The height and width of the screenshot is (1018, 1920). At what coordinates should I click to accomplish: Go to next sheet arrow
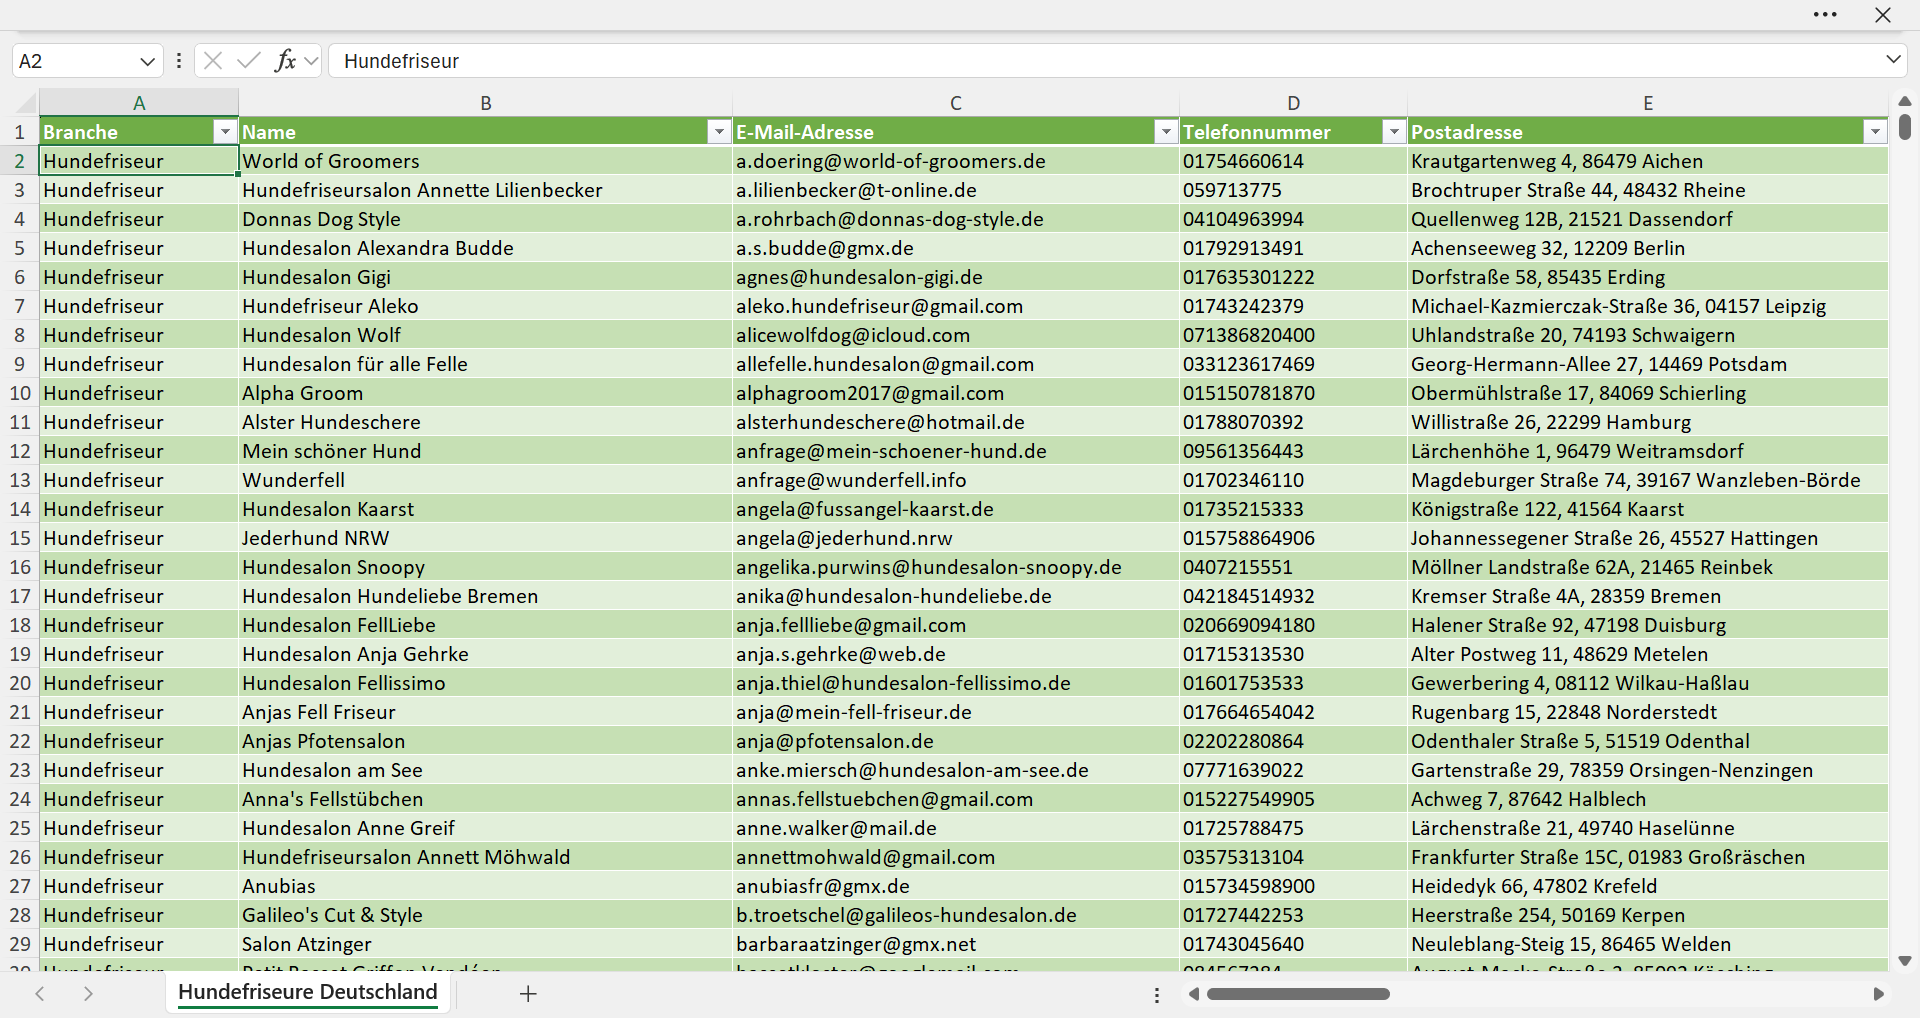point(88,993)
